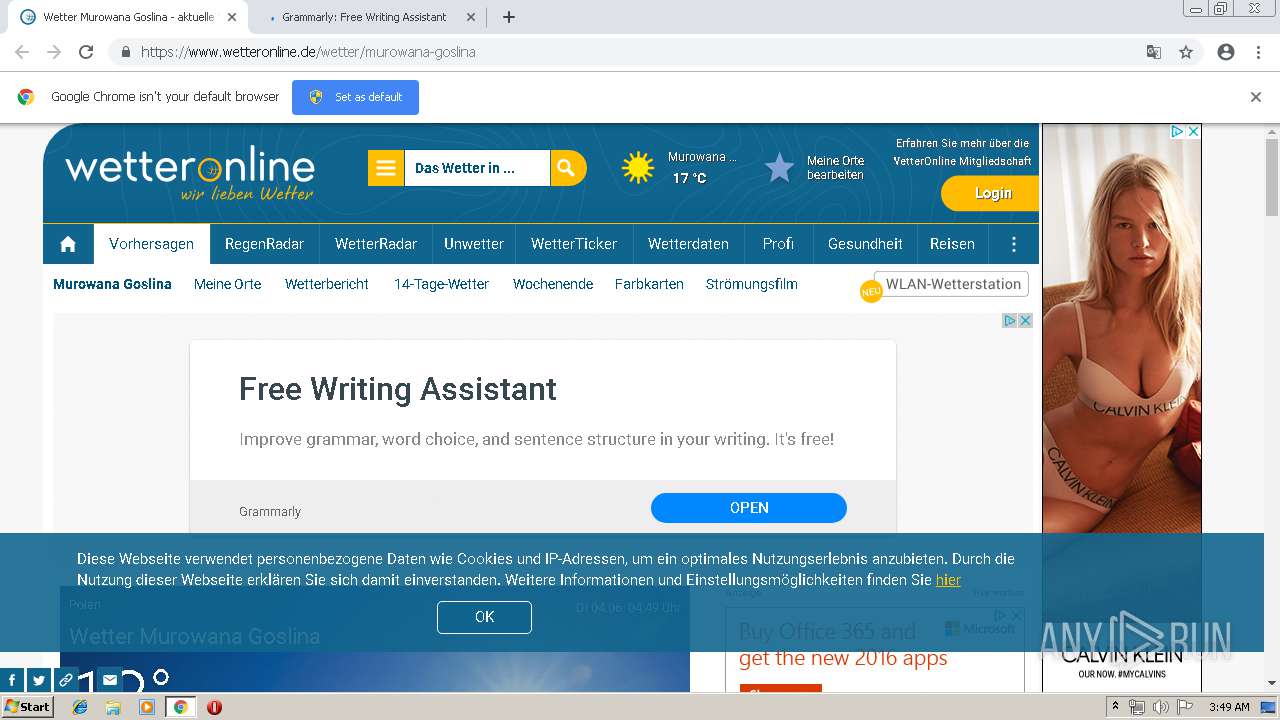The width and height of the screenshot is (1280, 720).
Task: Open the Profi menu item
Action: (x=778, y=244)
